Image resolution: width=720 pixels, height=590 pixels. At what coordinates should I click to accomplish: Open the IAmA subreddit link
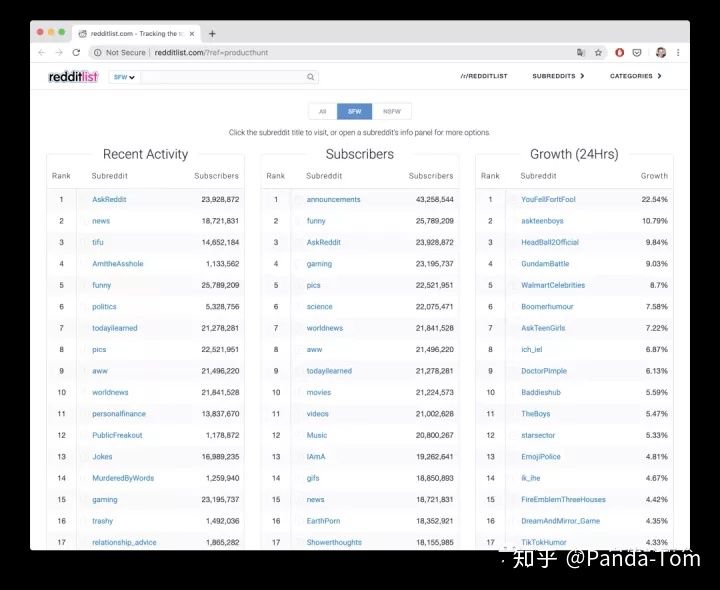(316, 456)
